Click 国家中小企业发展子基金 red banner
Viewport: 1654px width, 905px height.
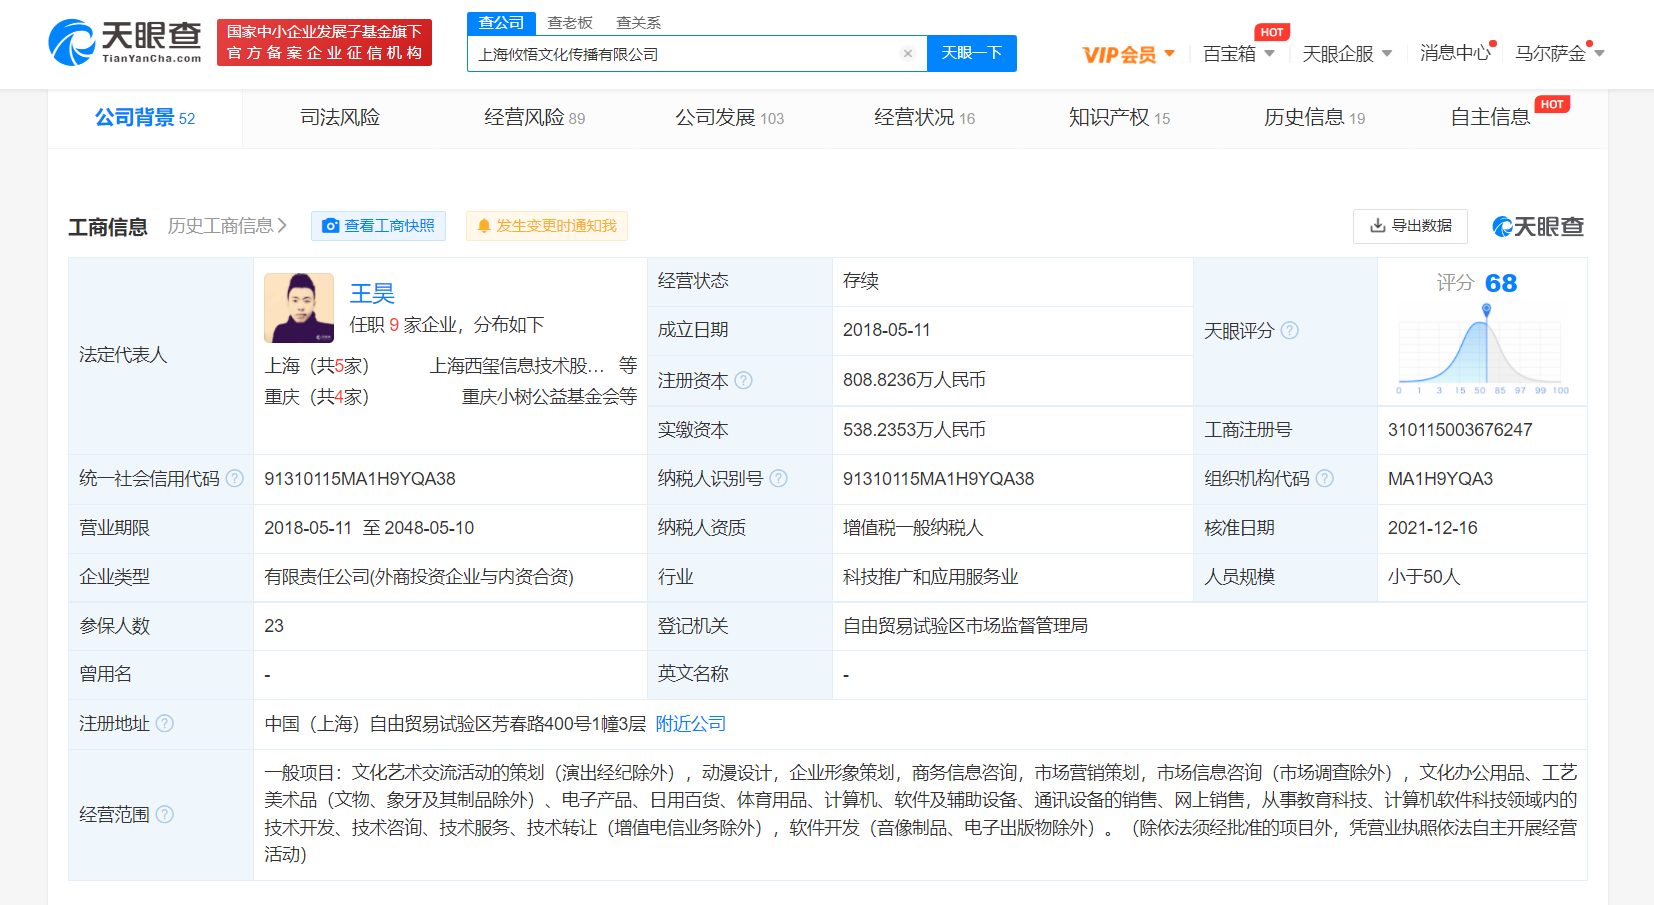[324, 42]
